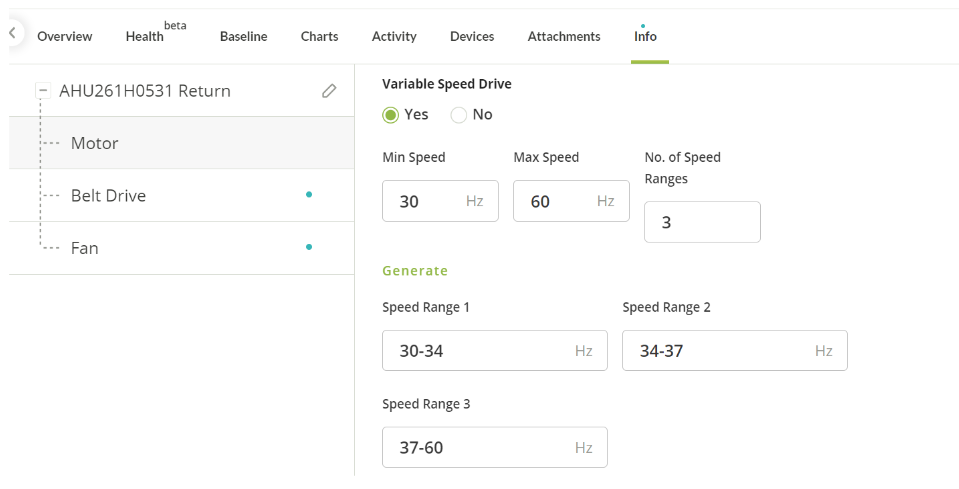Select the Fan component
The image size is (959, 489).
tap(182, 248)
